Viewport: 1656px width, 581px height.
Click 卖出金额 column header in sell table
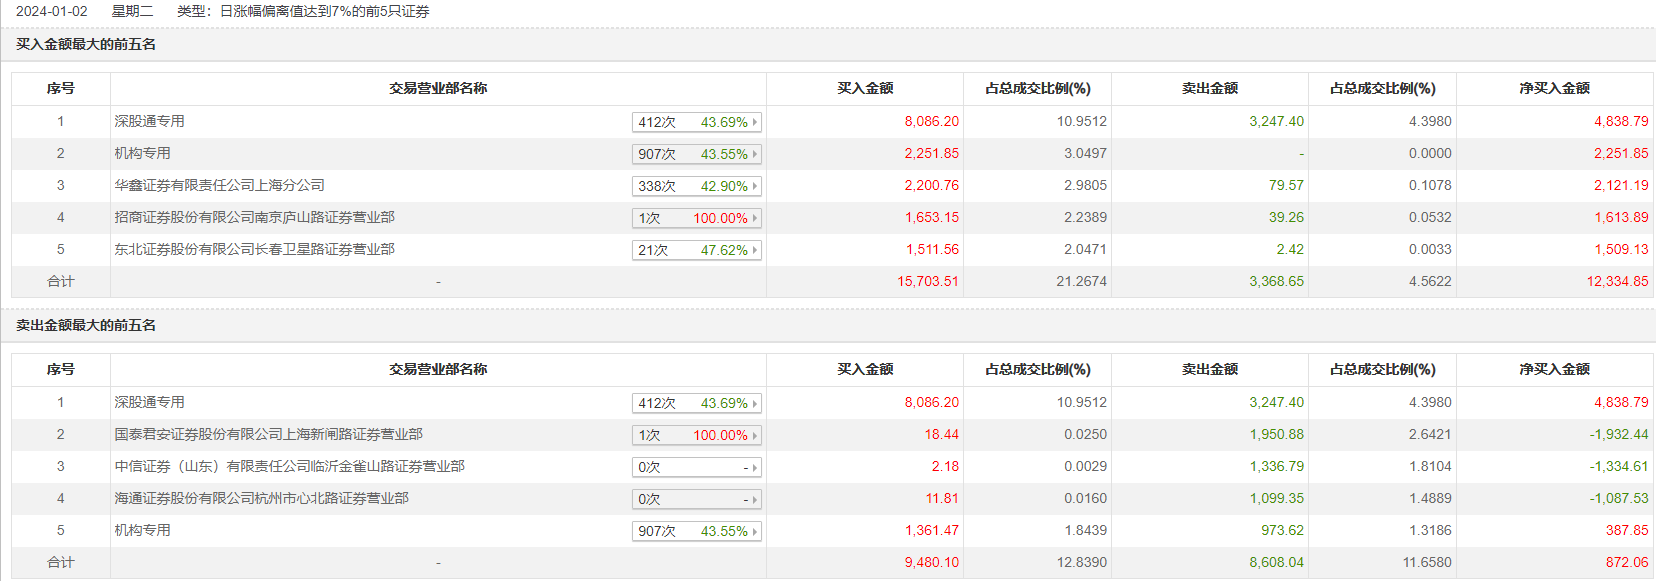(1209, 369)
